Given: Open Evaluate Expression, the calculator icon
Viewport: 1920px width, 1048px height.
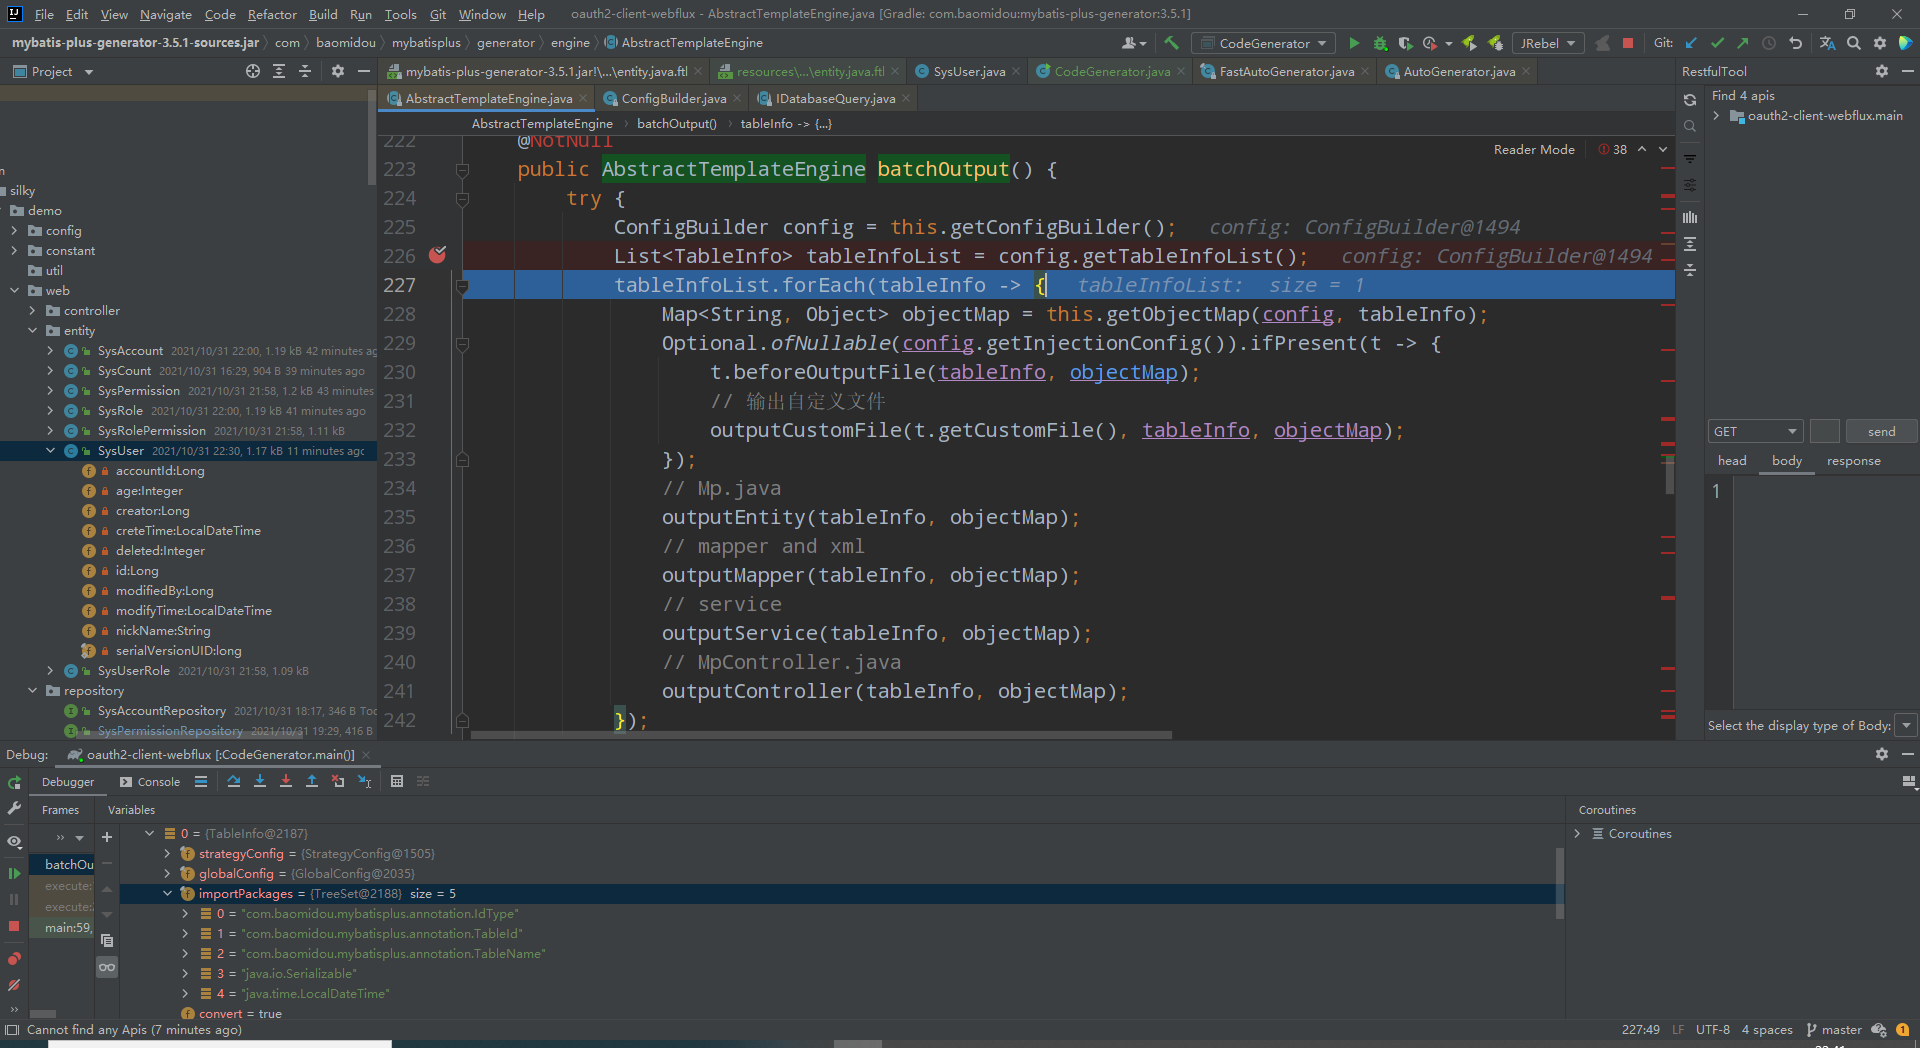Looking at the screenshot, I should point(396,781).
